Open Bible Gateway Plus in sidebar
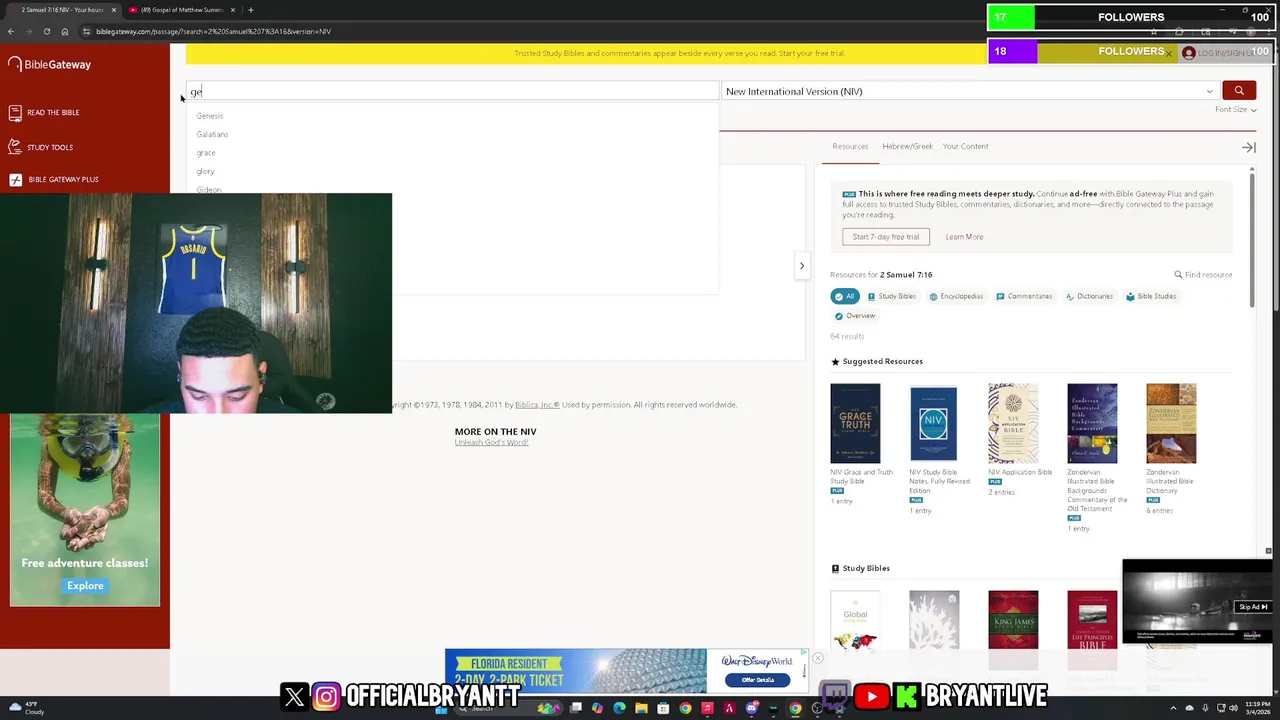1280x720 pixels. (x=54, y=180)
